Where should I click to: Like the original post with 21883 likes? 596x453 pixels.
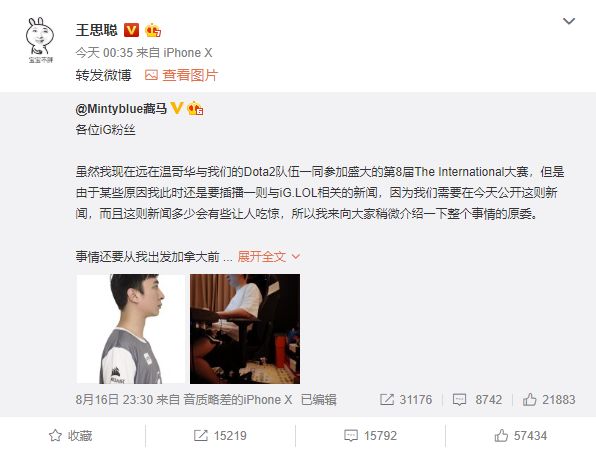(529, 399)
